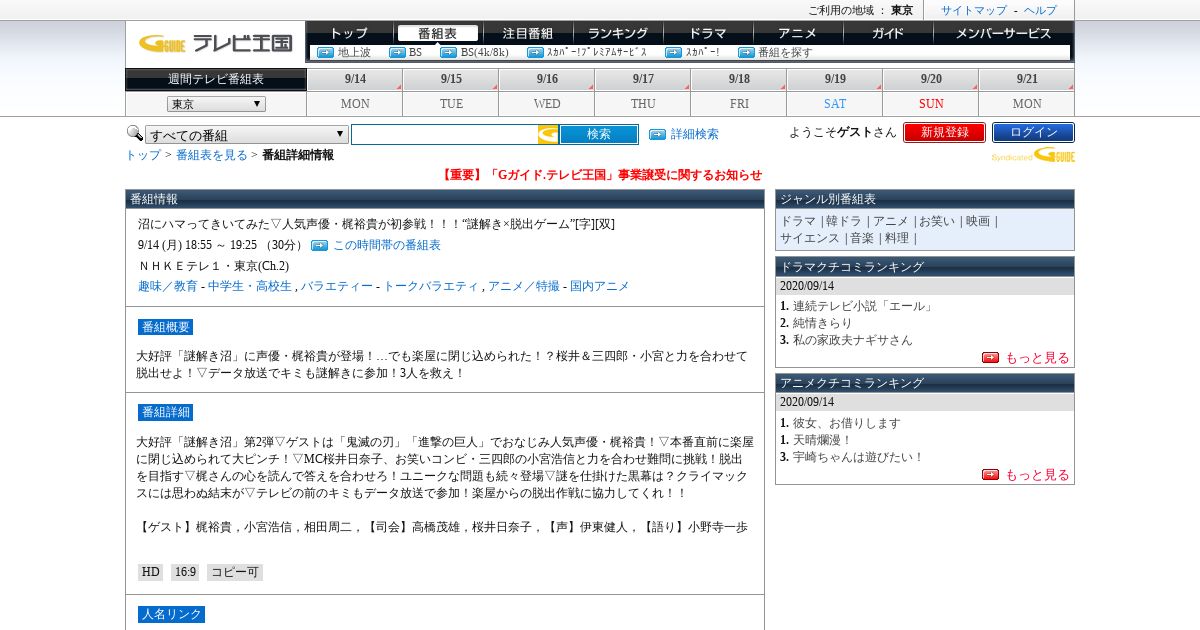Open the ガイド tab
The image size is (1200, 630).
(x=888, y=33)
